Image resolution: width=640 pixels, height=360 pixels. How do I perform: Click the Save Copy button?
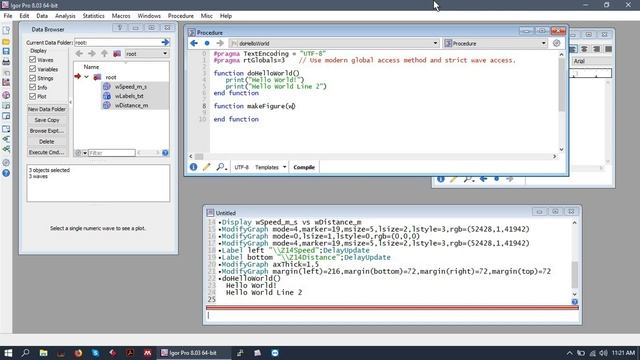47,120
